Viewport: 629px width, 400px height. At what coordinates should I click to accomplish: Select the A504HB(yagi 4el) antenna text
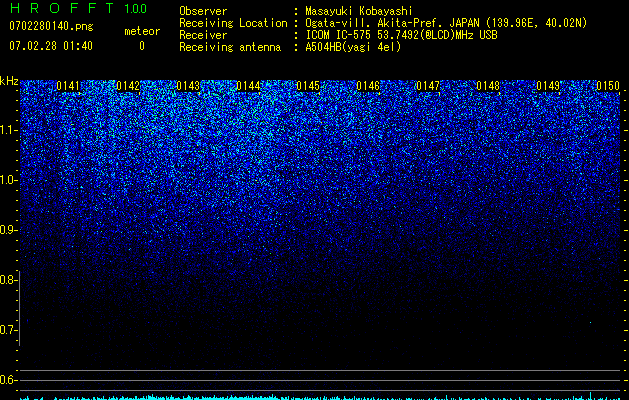[x=353, y=47]
